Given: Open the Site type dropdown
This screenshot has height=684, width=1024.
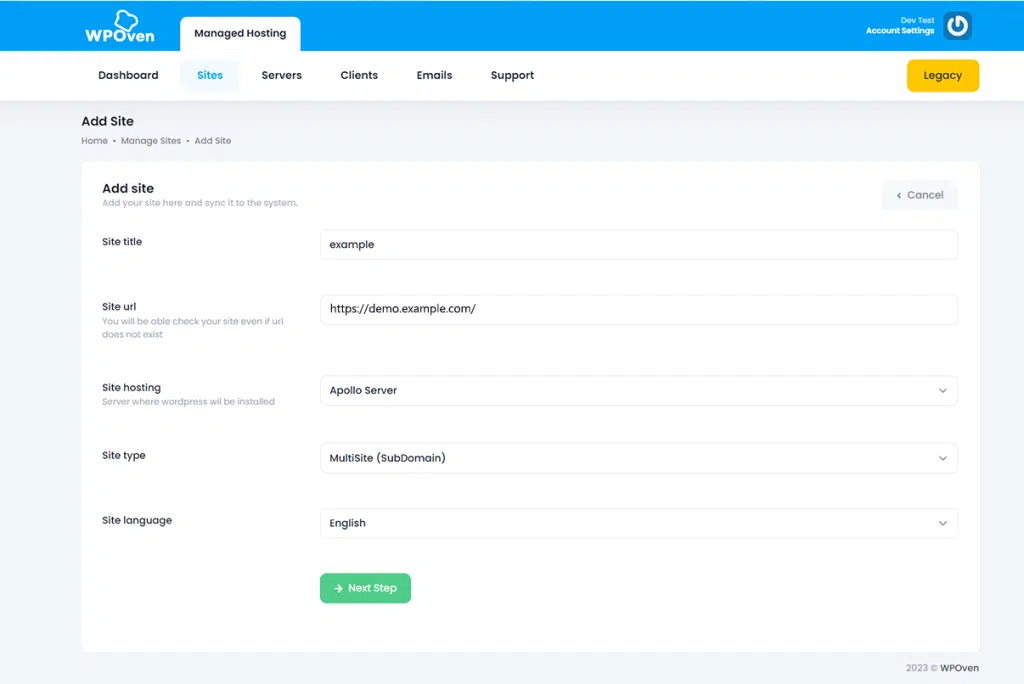Looking at the screenshot, I should click(x=639, y=457).
